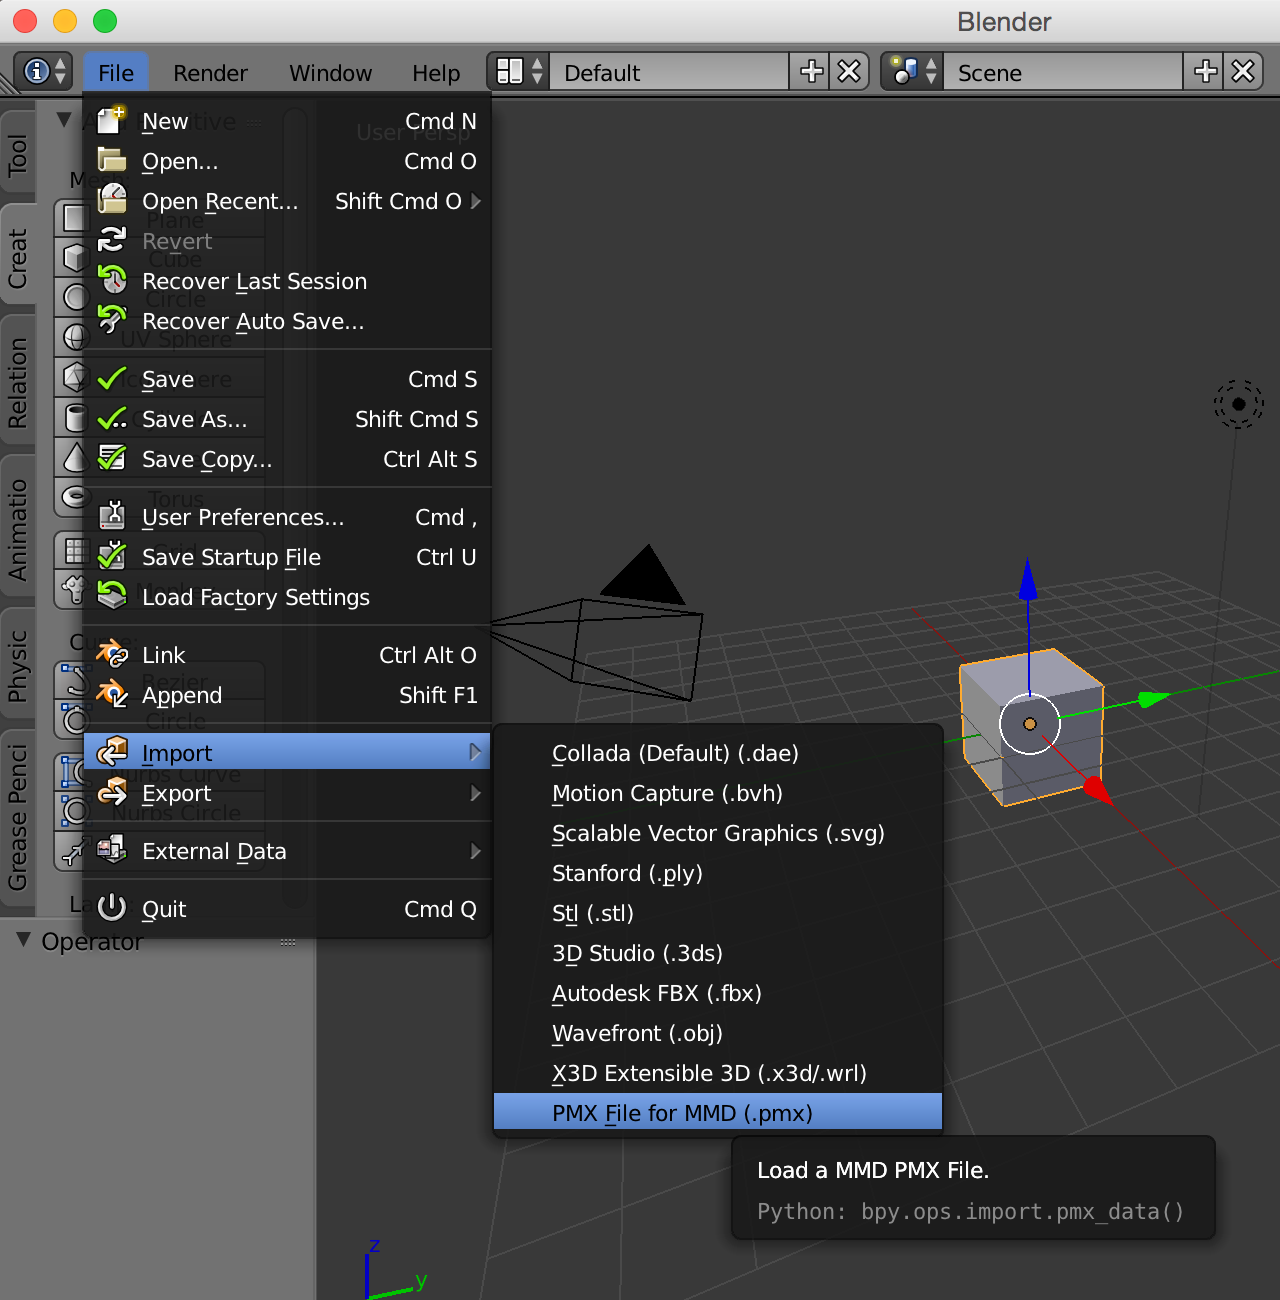Delete the current scene with X
The height and width of the screenshot is (1300, 1280).
pyautogui.click(x=1243, y=72)
